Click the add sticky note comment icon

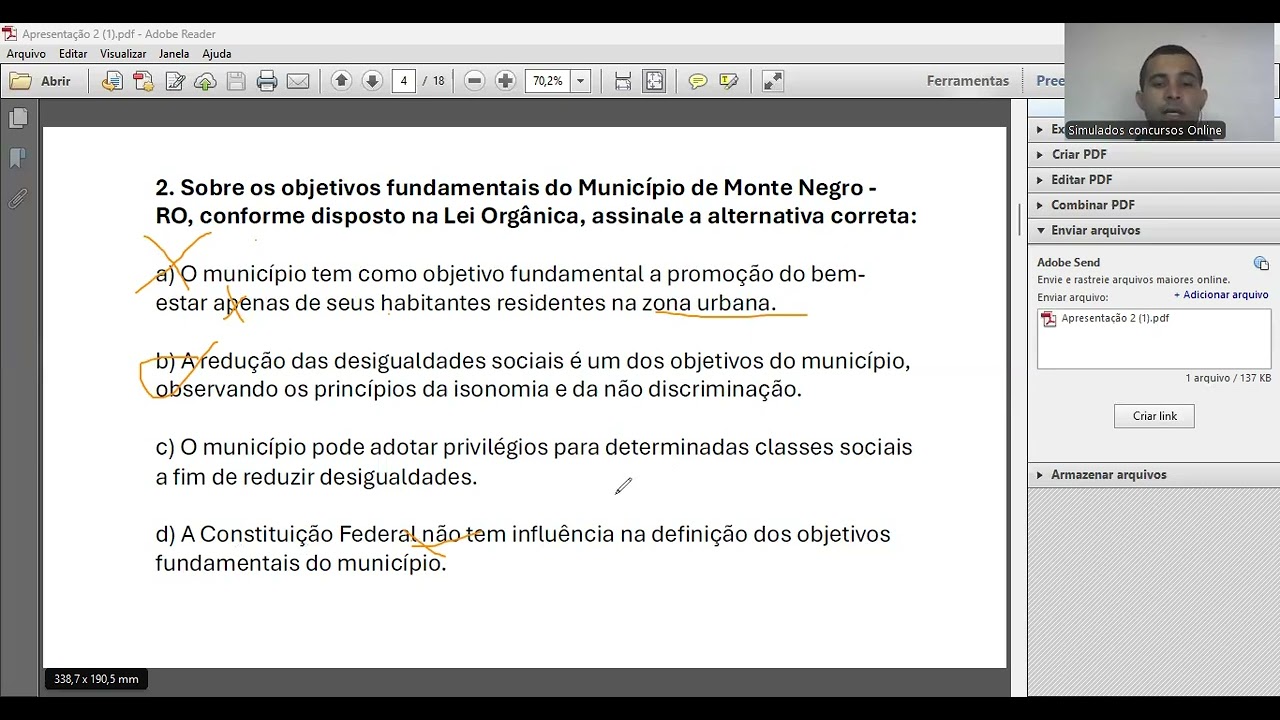point(698,81)
